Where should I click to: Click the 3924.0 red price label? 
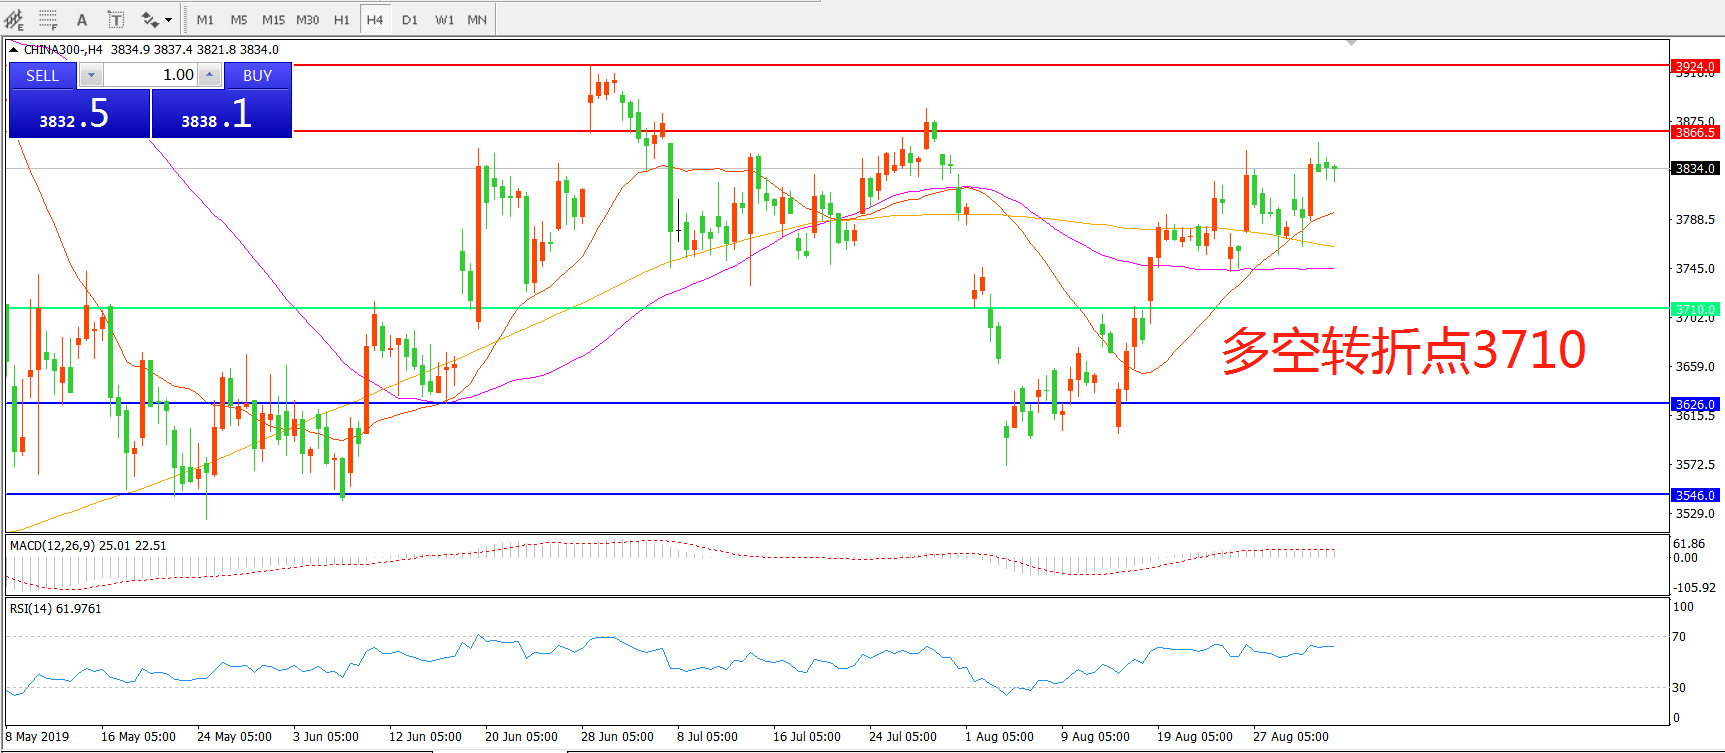(1695, 66)
